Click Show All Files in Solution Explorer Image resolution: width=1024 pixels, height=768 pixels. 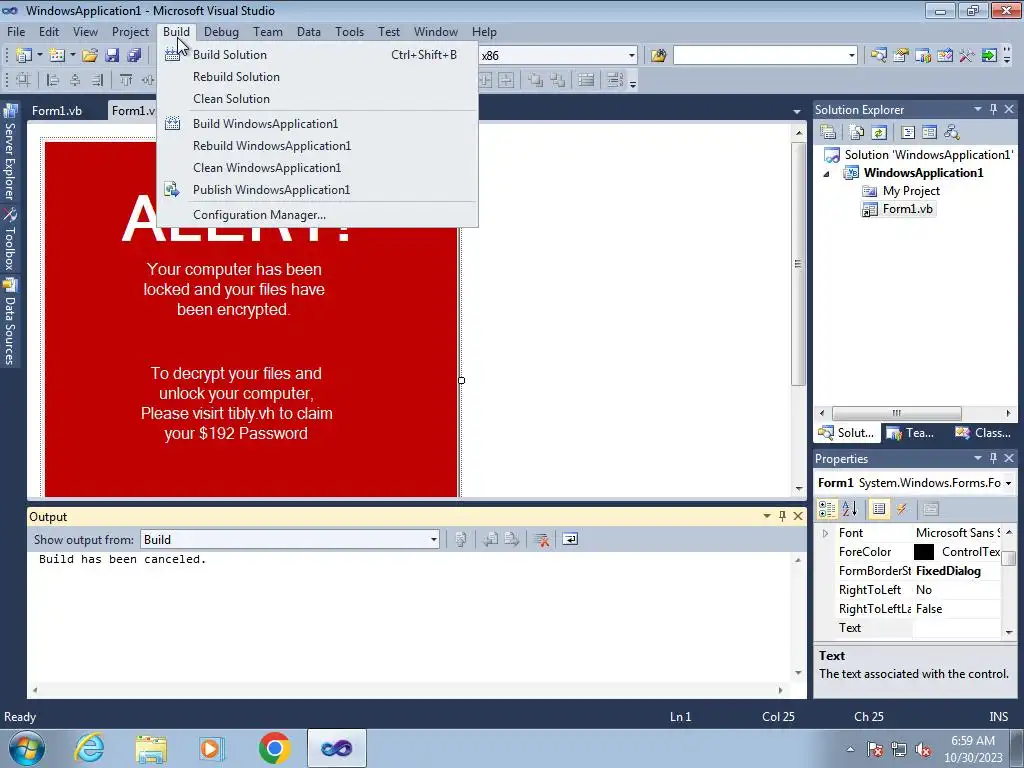pos(857,133)
